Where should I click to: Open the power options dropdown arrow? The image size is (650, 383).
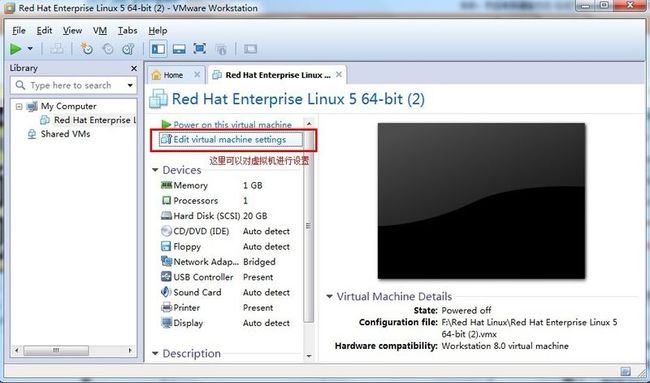[x=30, y=49]
